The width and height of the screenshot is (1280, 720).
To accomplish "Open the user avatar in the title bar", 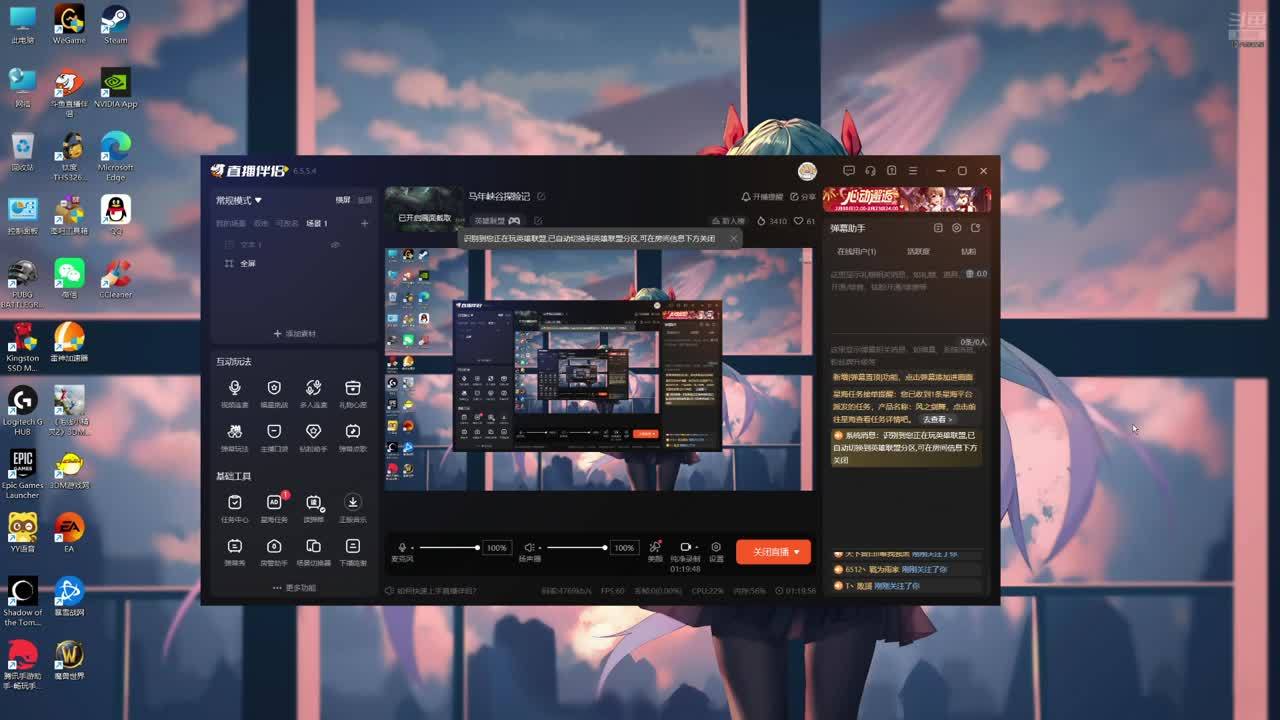I will click(x=807, y=171).
